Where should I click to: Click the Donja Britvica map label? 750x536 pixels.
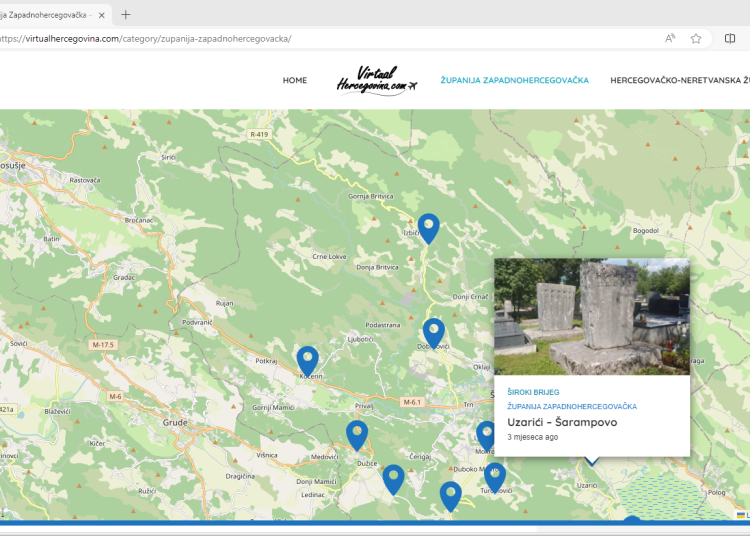point(377,267)
